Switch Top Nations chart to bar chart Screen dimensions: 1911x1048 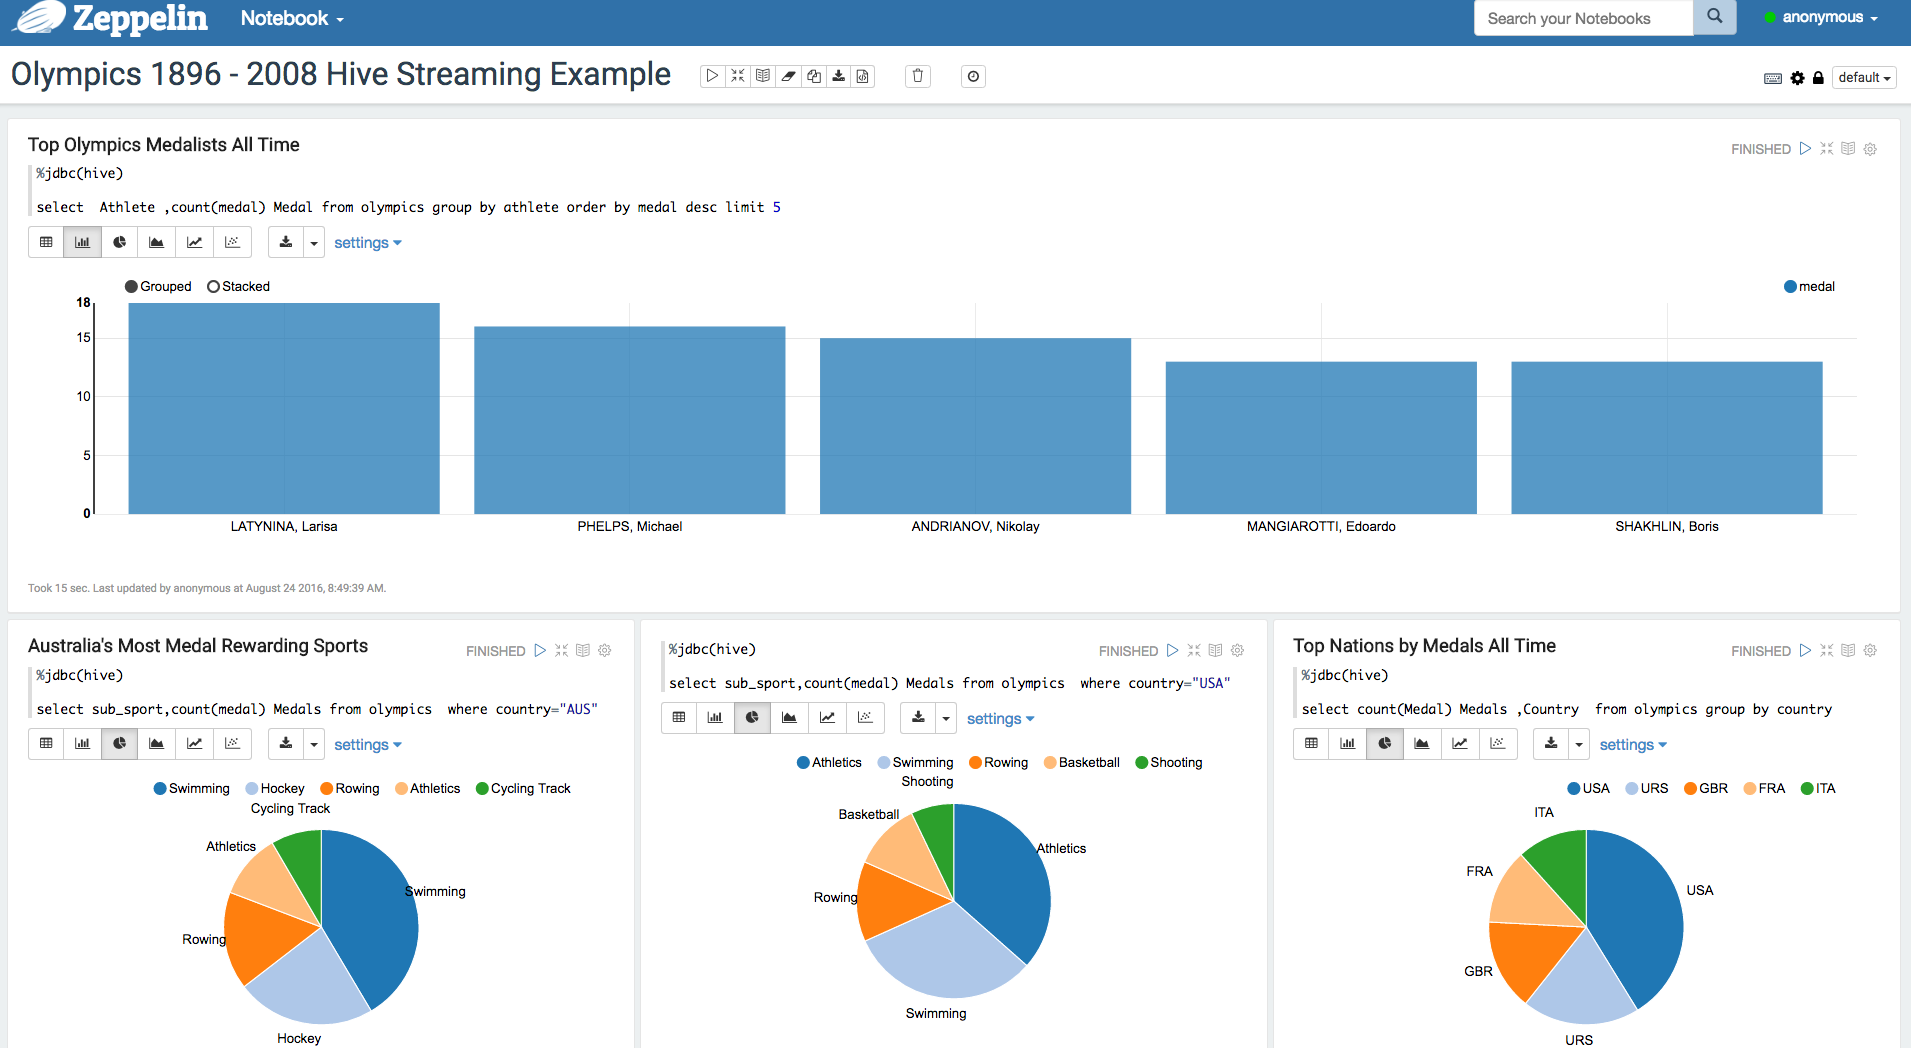point(1347,744)
